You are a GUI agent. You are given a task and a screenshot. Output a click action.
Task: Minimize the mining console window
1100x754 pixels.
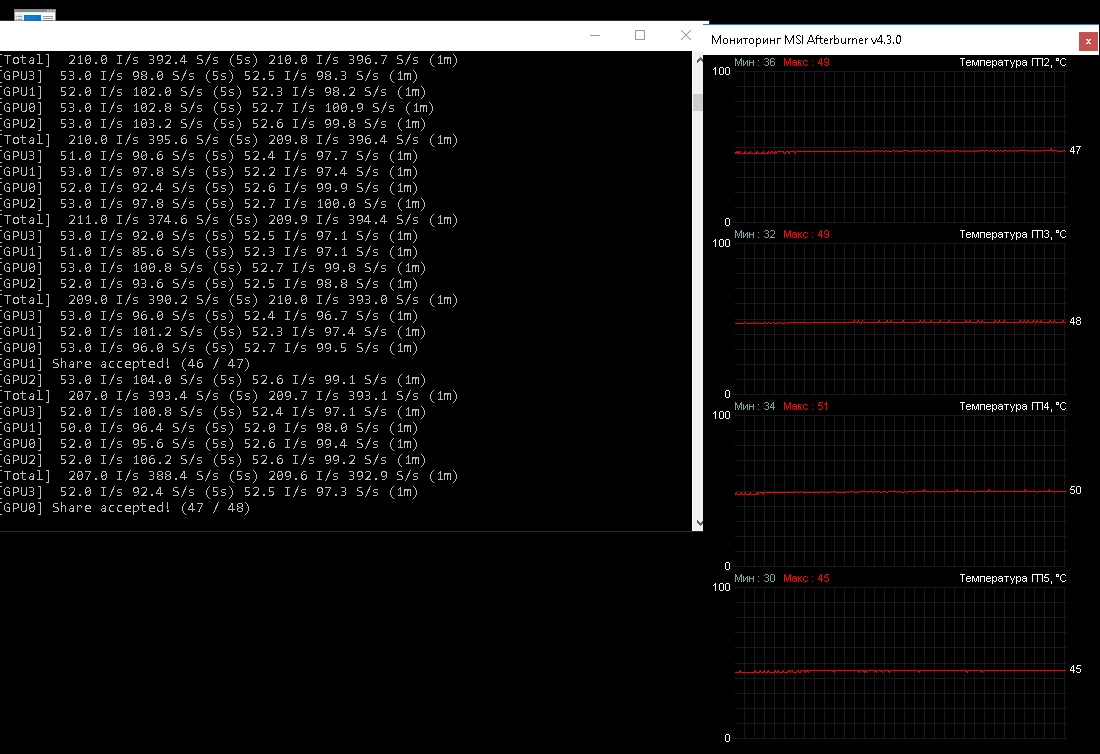pyautogui.click(x=596, y=35)
